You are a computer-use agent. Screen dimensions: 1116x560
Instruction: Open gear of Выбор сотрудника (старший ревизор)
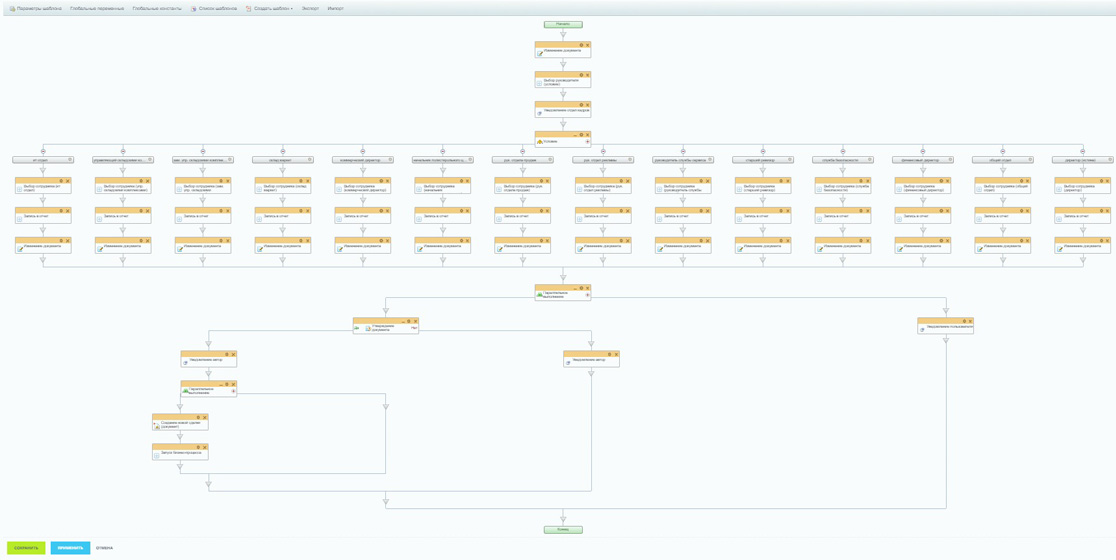click(x=779, y=181)
